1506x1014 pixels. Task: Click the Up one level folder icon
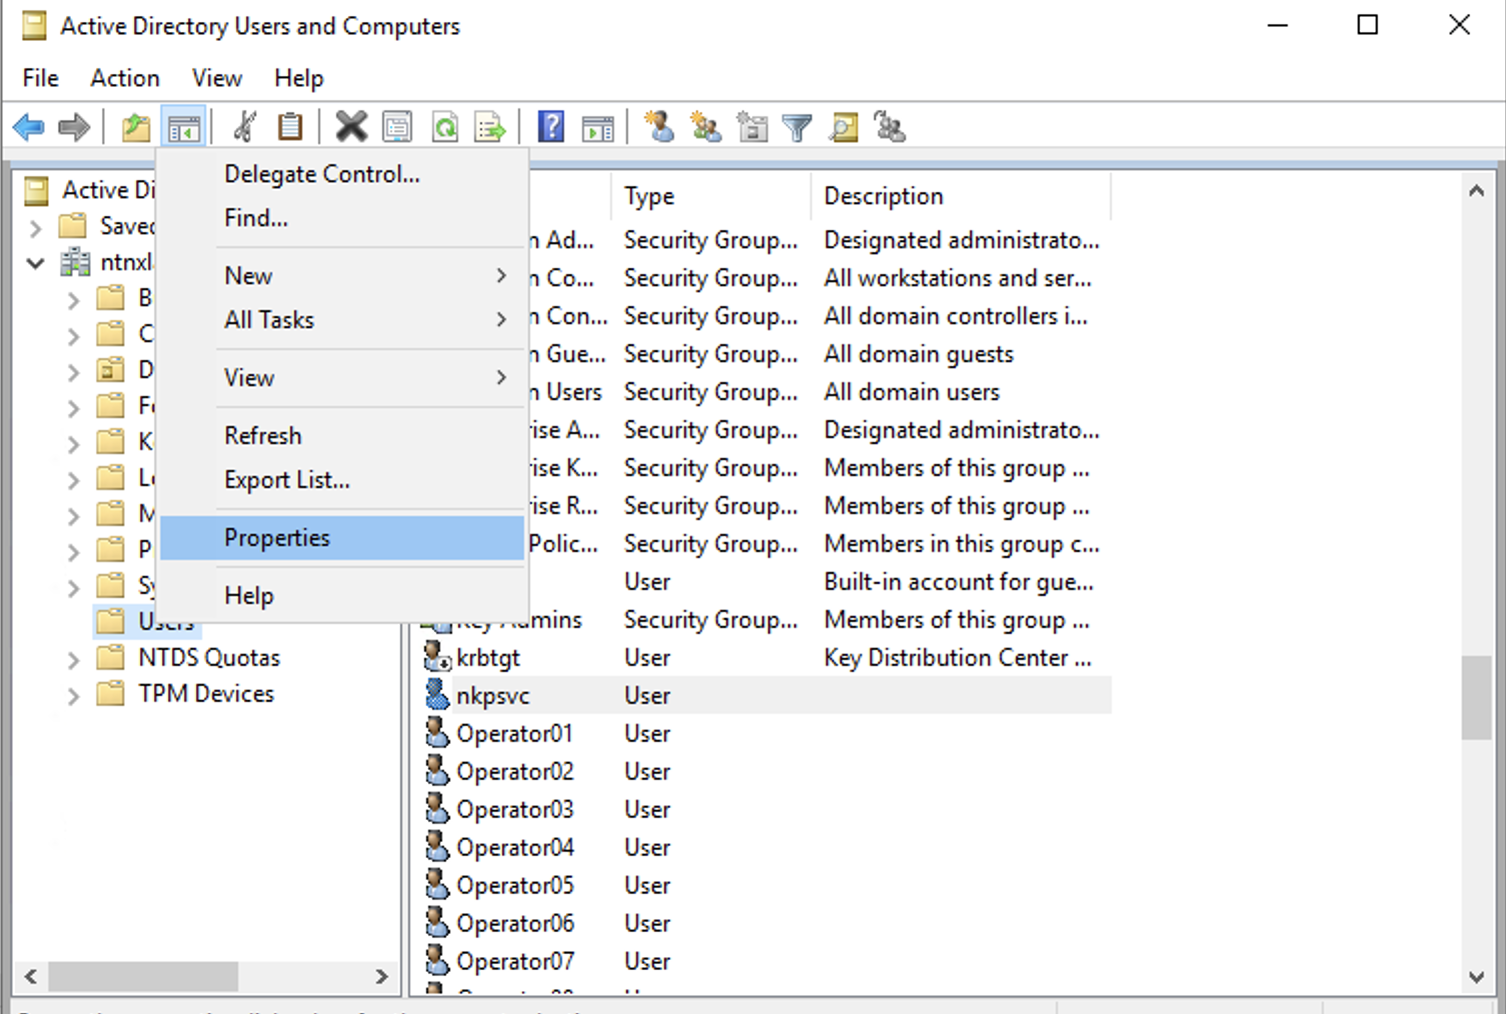(135, 128)
